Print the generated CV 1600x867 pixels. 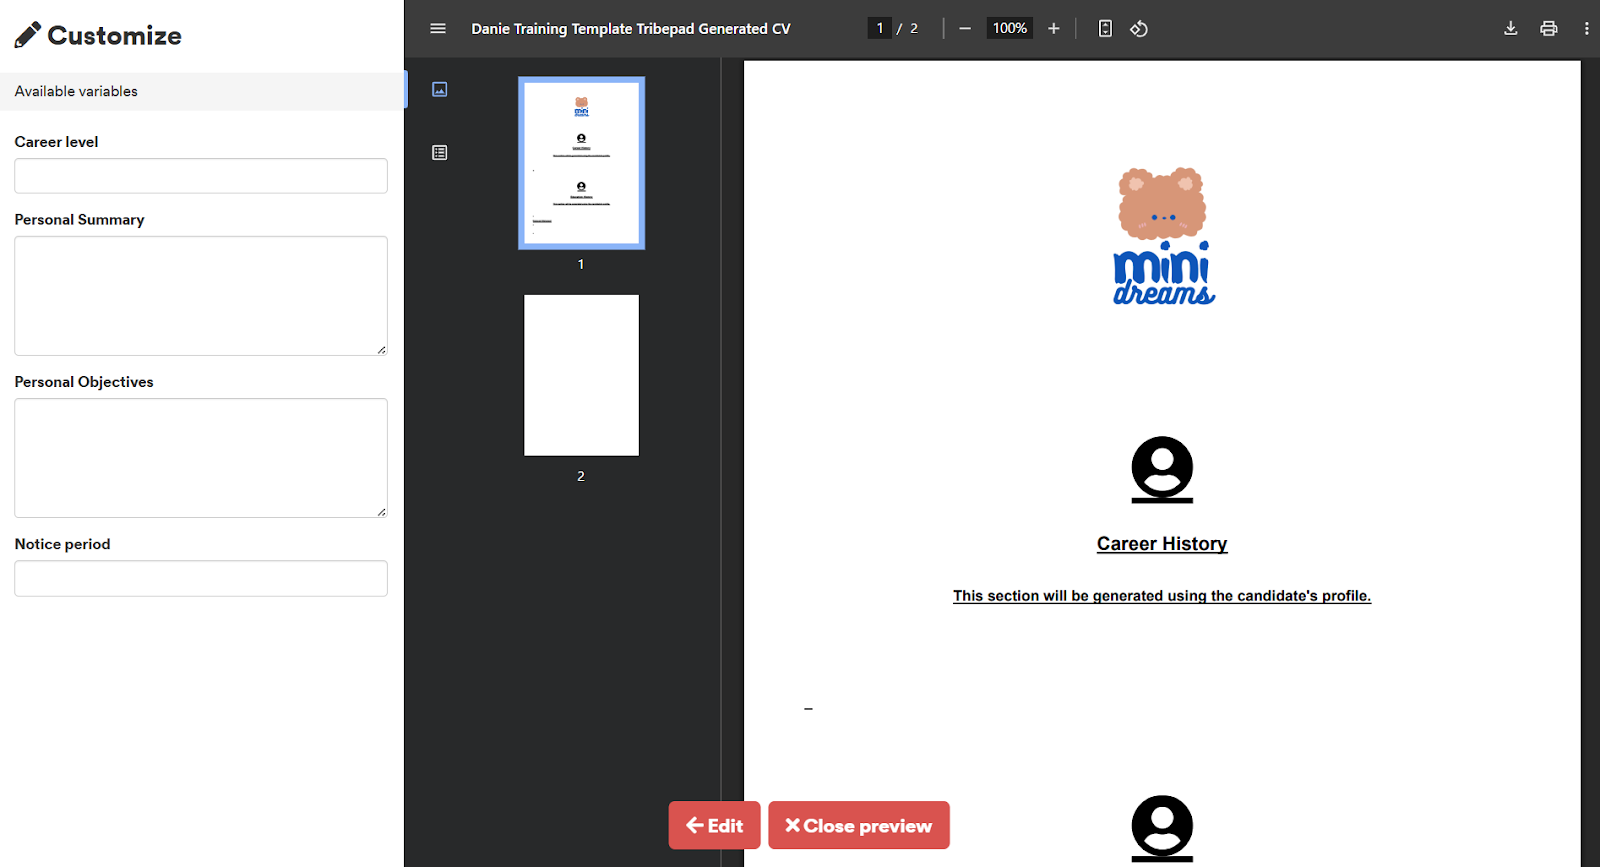click(x=1549, y=29)
